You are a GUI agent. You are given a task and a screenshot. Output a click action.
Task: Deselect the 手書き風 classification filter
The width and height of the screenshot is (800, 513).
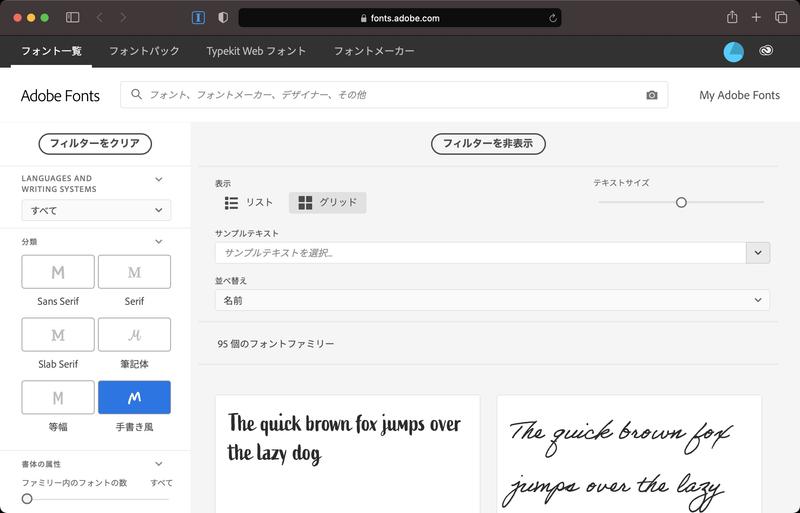coord(134,398)
